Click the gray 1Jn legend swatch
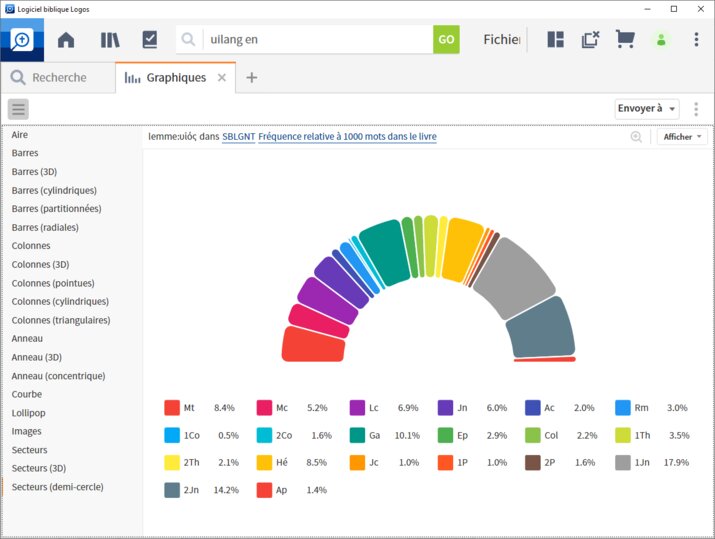This screenshot has width=715, height=539. (x=622, y=462)
